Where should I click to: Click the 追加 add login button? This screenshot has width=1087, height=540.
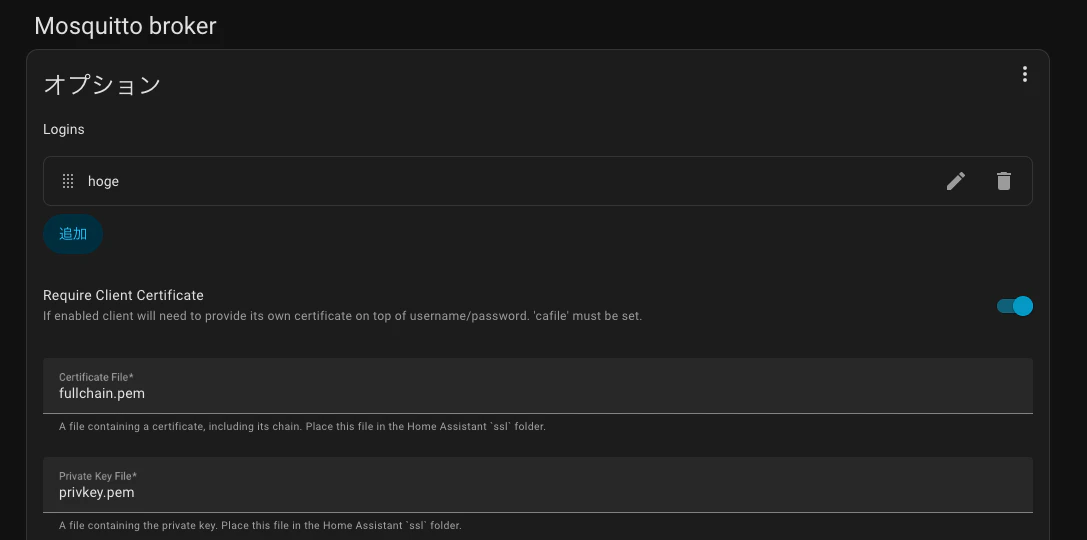coord(73,234)
